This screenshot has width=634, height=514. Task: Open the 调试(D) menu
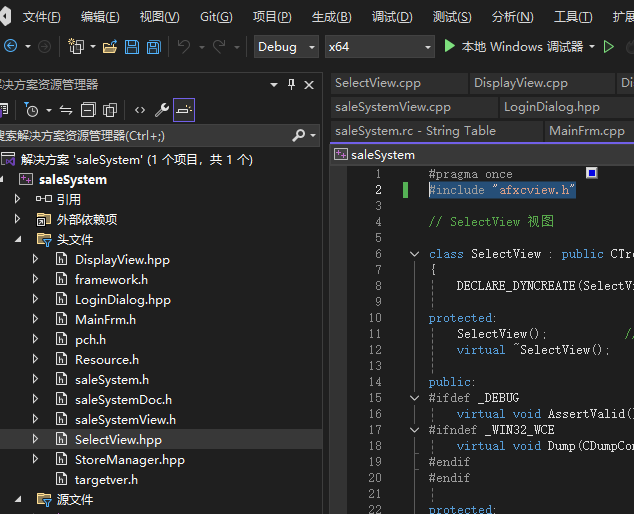(391, 17)
